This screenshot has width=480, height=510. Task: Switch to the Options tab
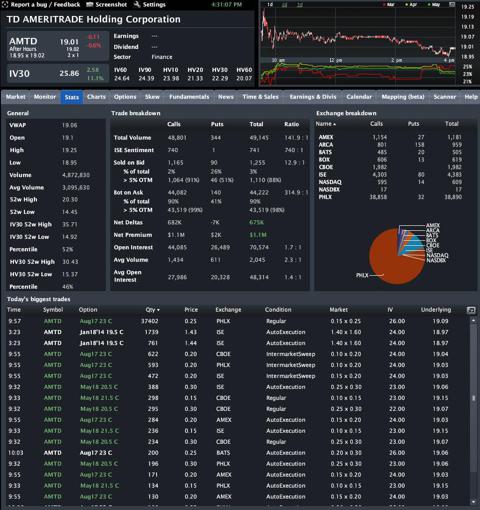(125, 97)
